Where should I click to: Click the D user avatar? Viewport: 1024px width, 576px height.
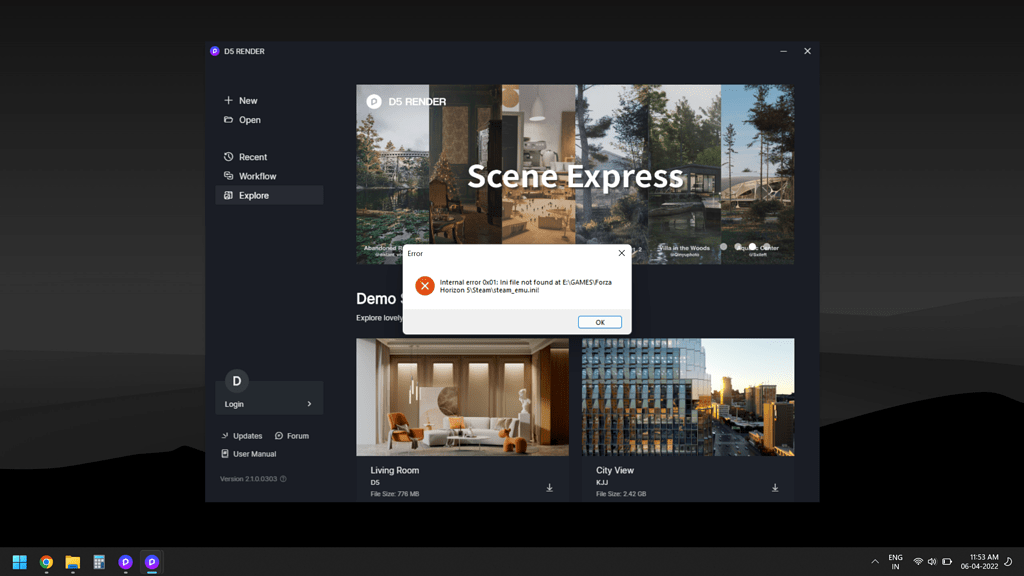pyautogui.click(x=237, y=381)
